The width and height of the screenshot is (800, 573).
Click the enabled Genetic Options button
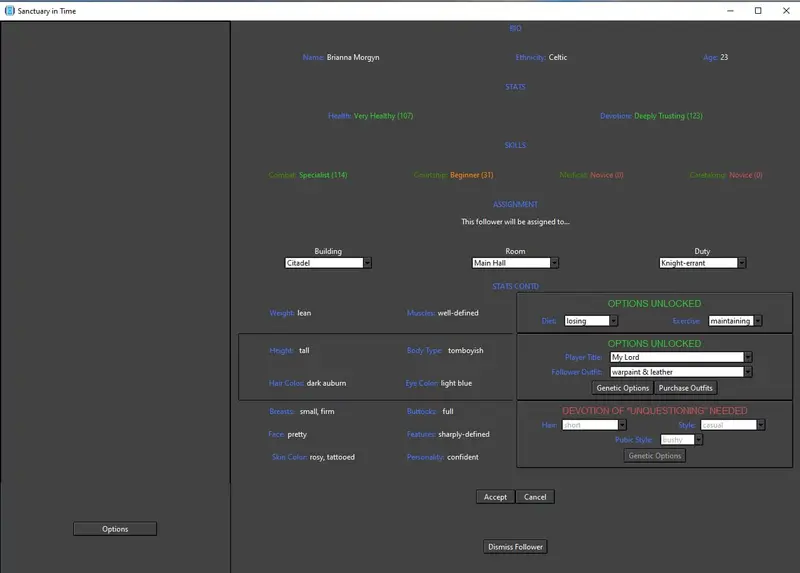pos(622,388)
